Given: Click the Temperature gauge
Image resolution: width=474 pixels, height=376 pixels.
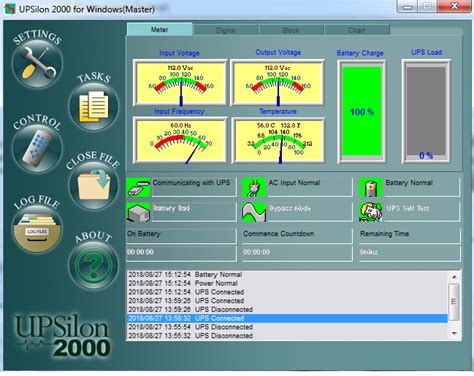Looking at the screenshot, I should click(278, 140).
